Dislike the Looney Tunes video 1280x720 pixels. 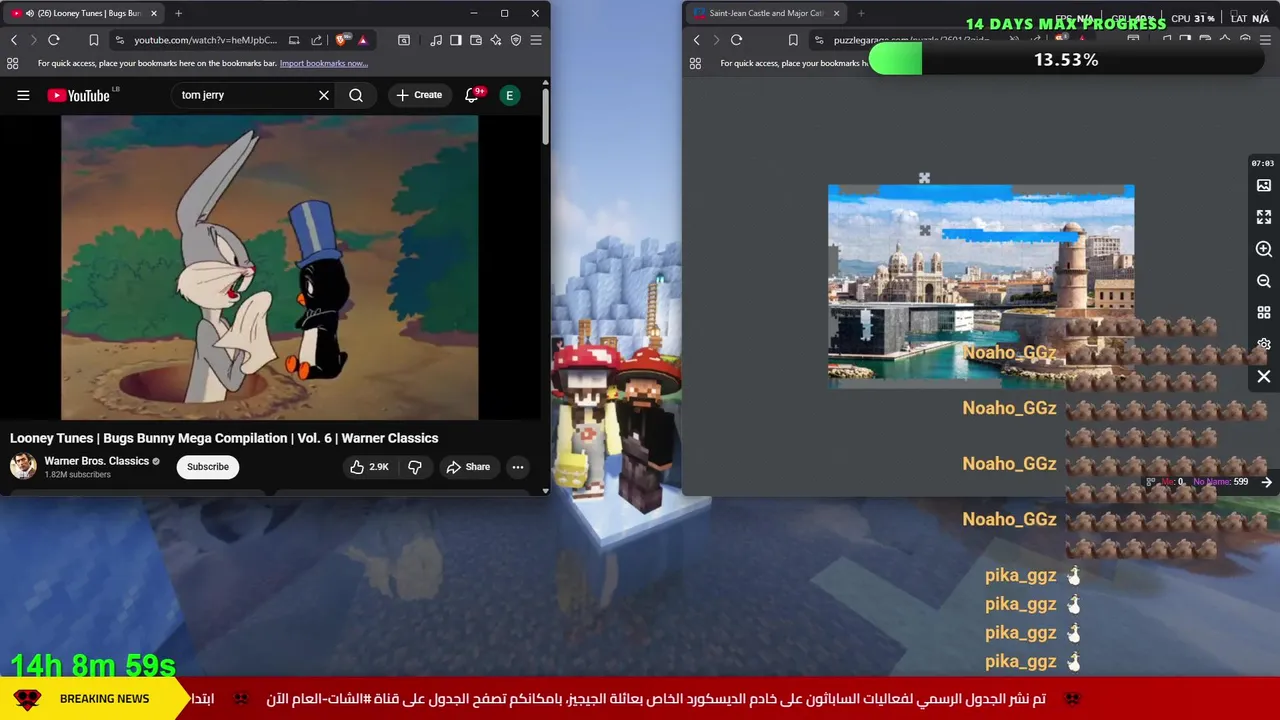click(414, 467)
